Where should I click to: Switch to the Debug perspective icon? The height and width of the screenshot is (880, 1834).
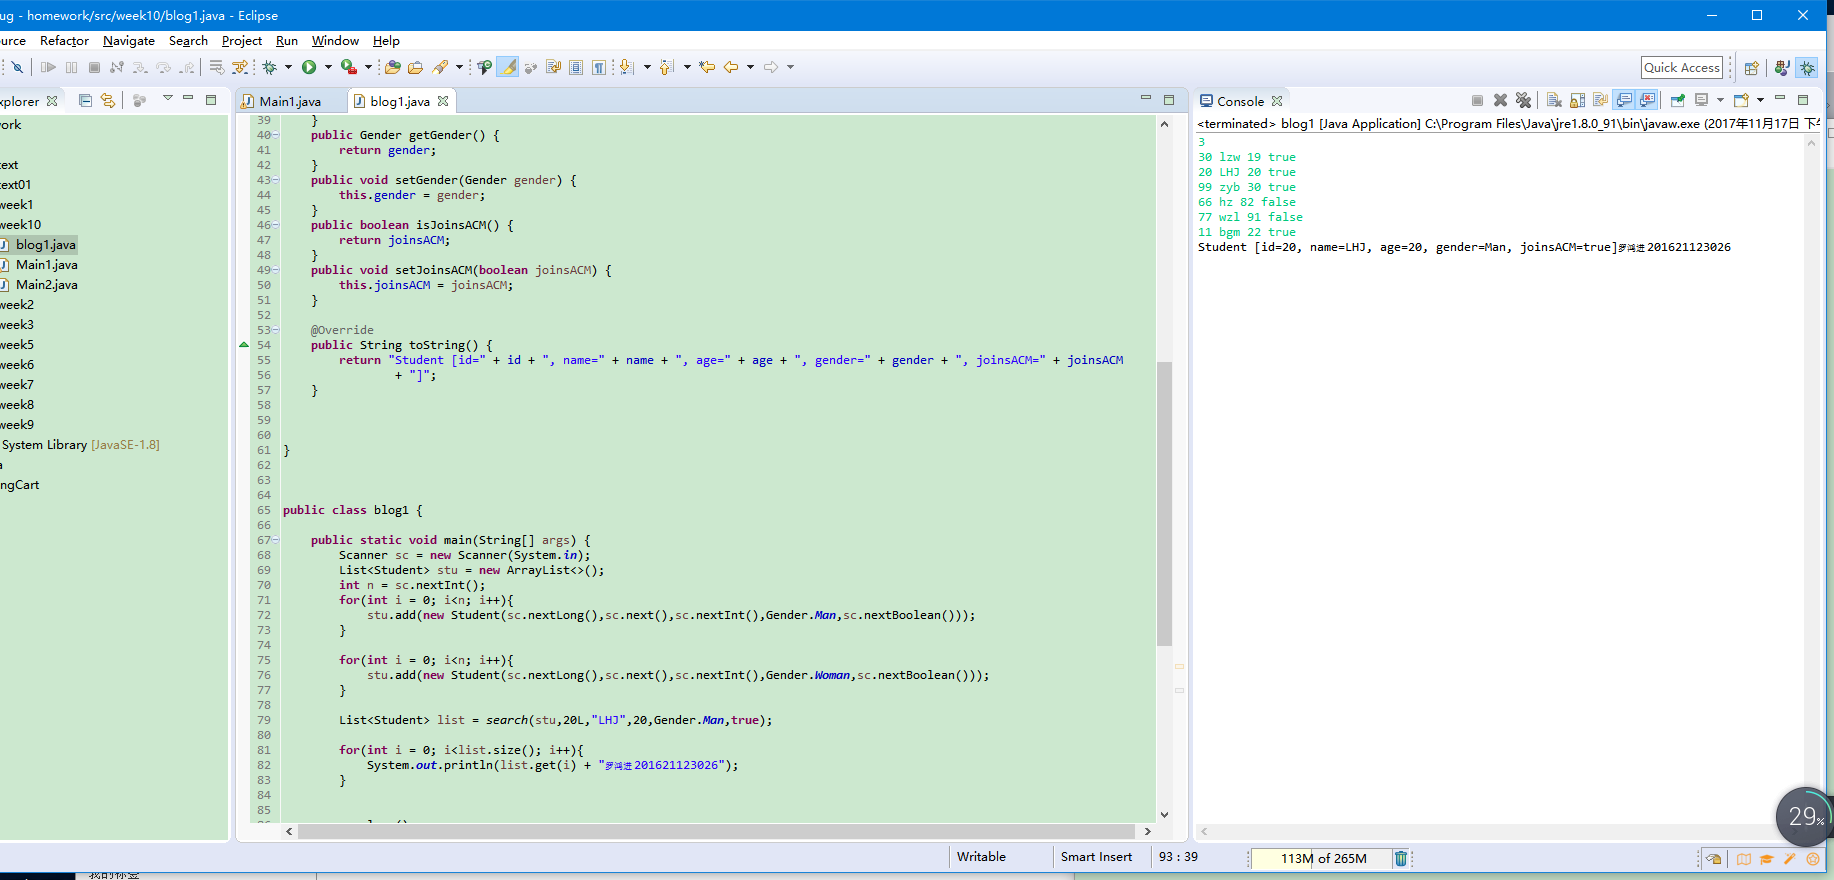[x=1807, y=68]
